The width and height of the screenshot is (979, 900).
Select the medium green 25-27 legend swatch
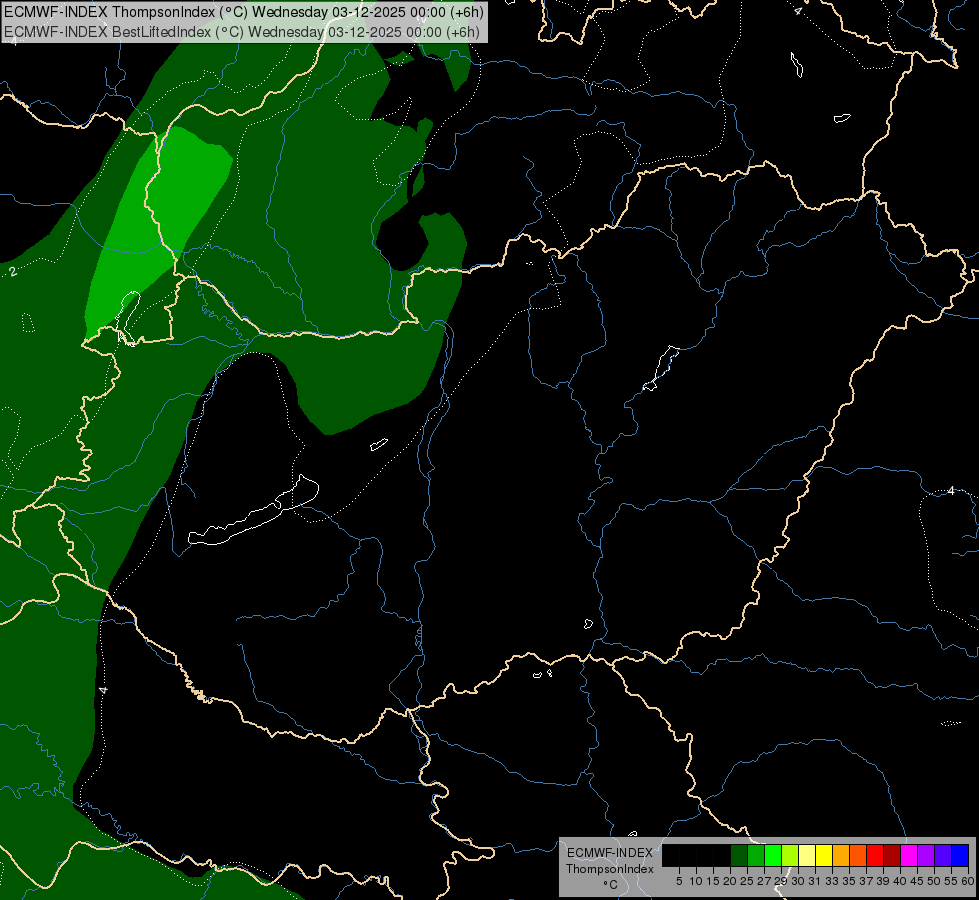tap(756, 855)
